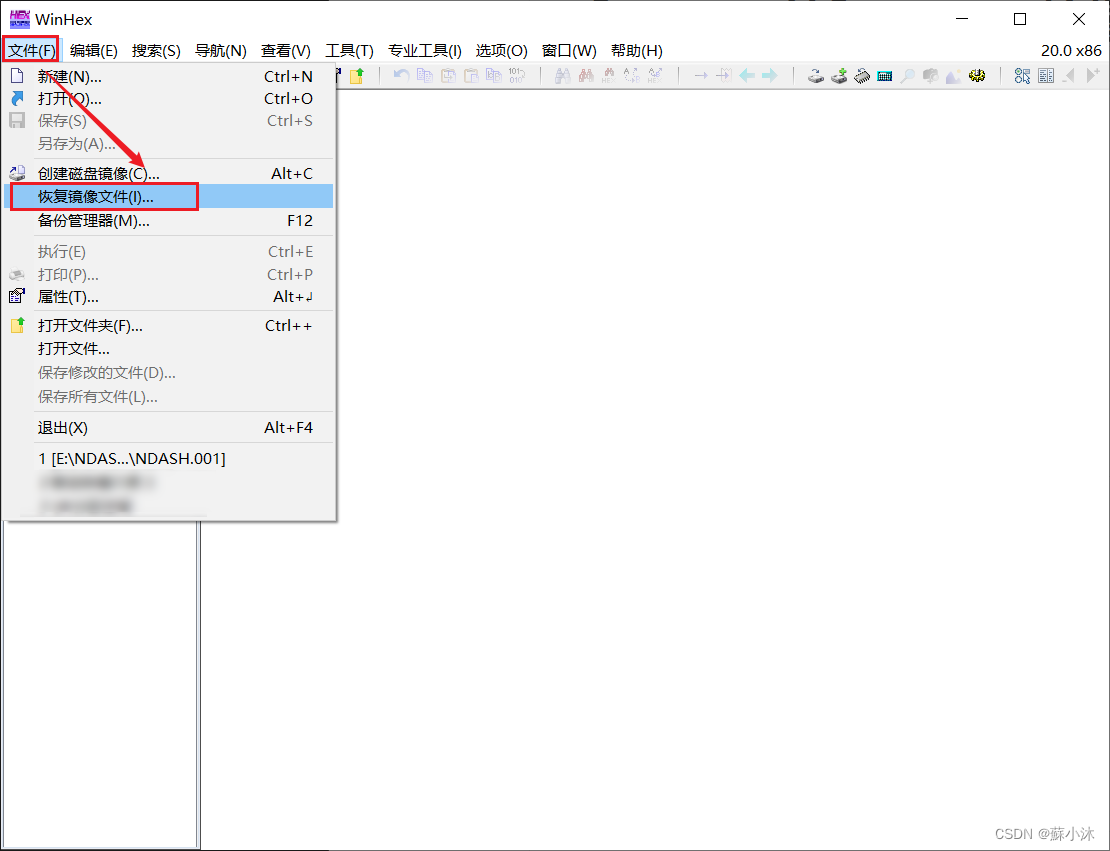Choose 打开(O)... from the file menu
1110x851 pixels.
pos(168,98)
